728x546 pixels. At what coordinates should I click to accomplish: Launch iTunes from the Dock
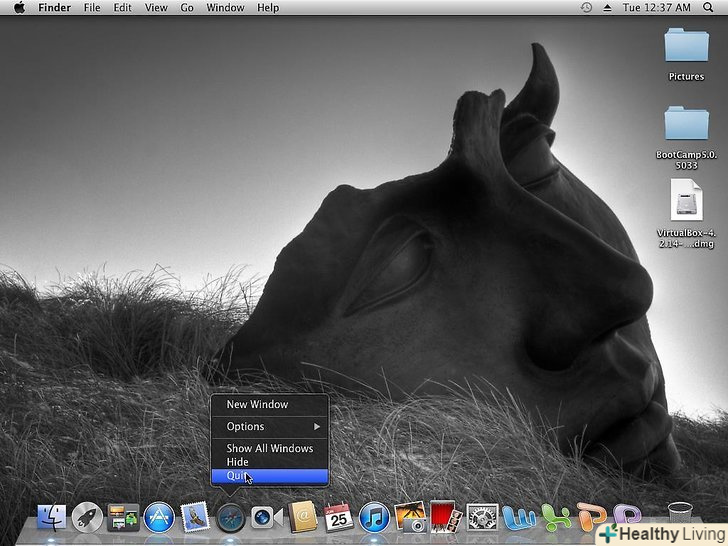point(373,517)
